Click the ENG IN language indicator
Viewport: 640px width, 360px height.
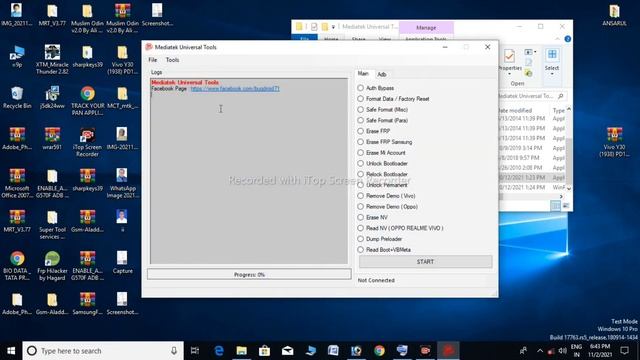[576, 351]
